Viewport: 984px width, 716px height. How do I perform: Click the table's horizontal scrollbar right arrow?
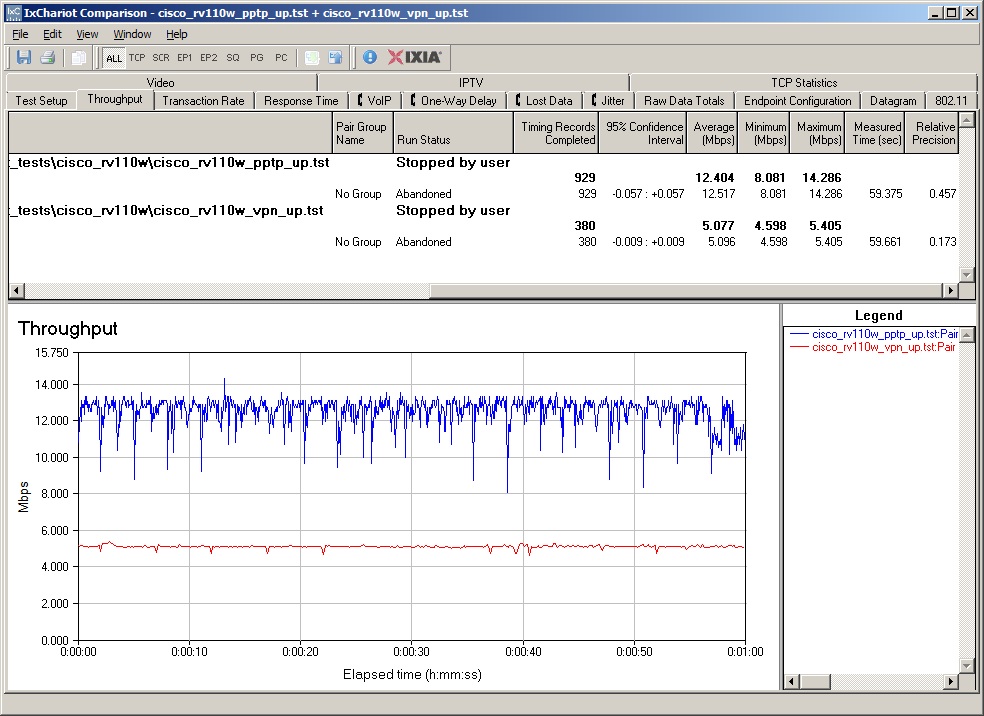(951, 290)
